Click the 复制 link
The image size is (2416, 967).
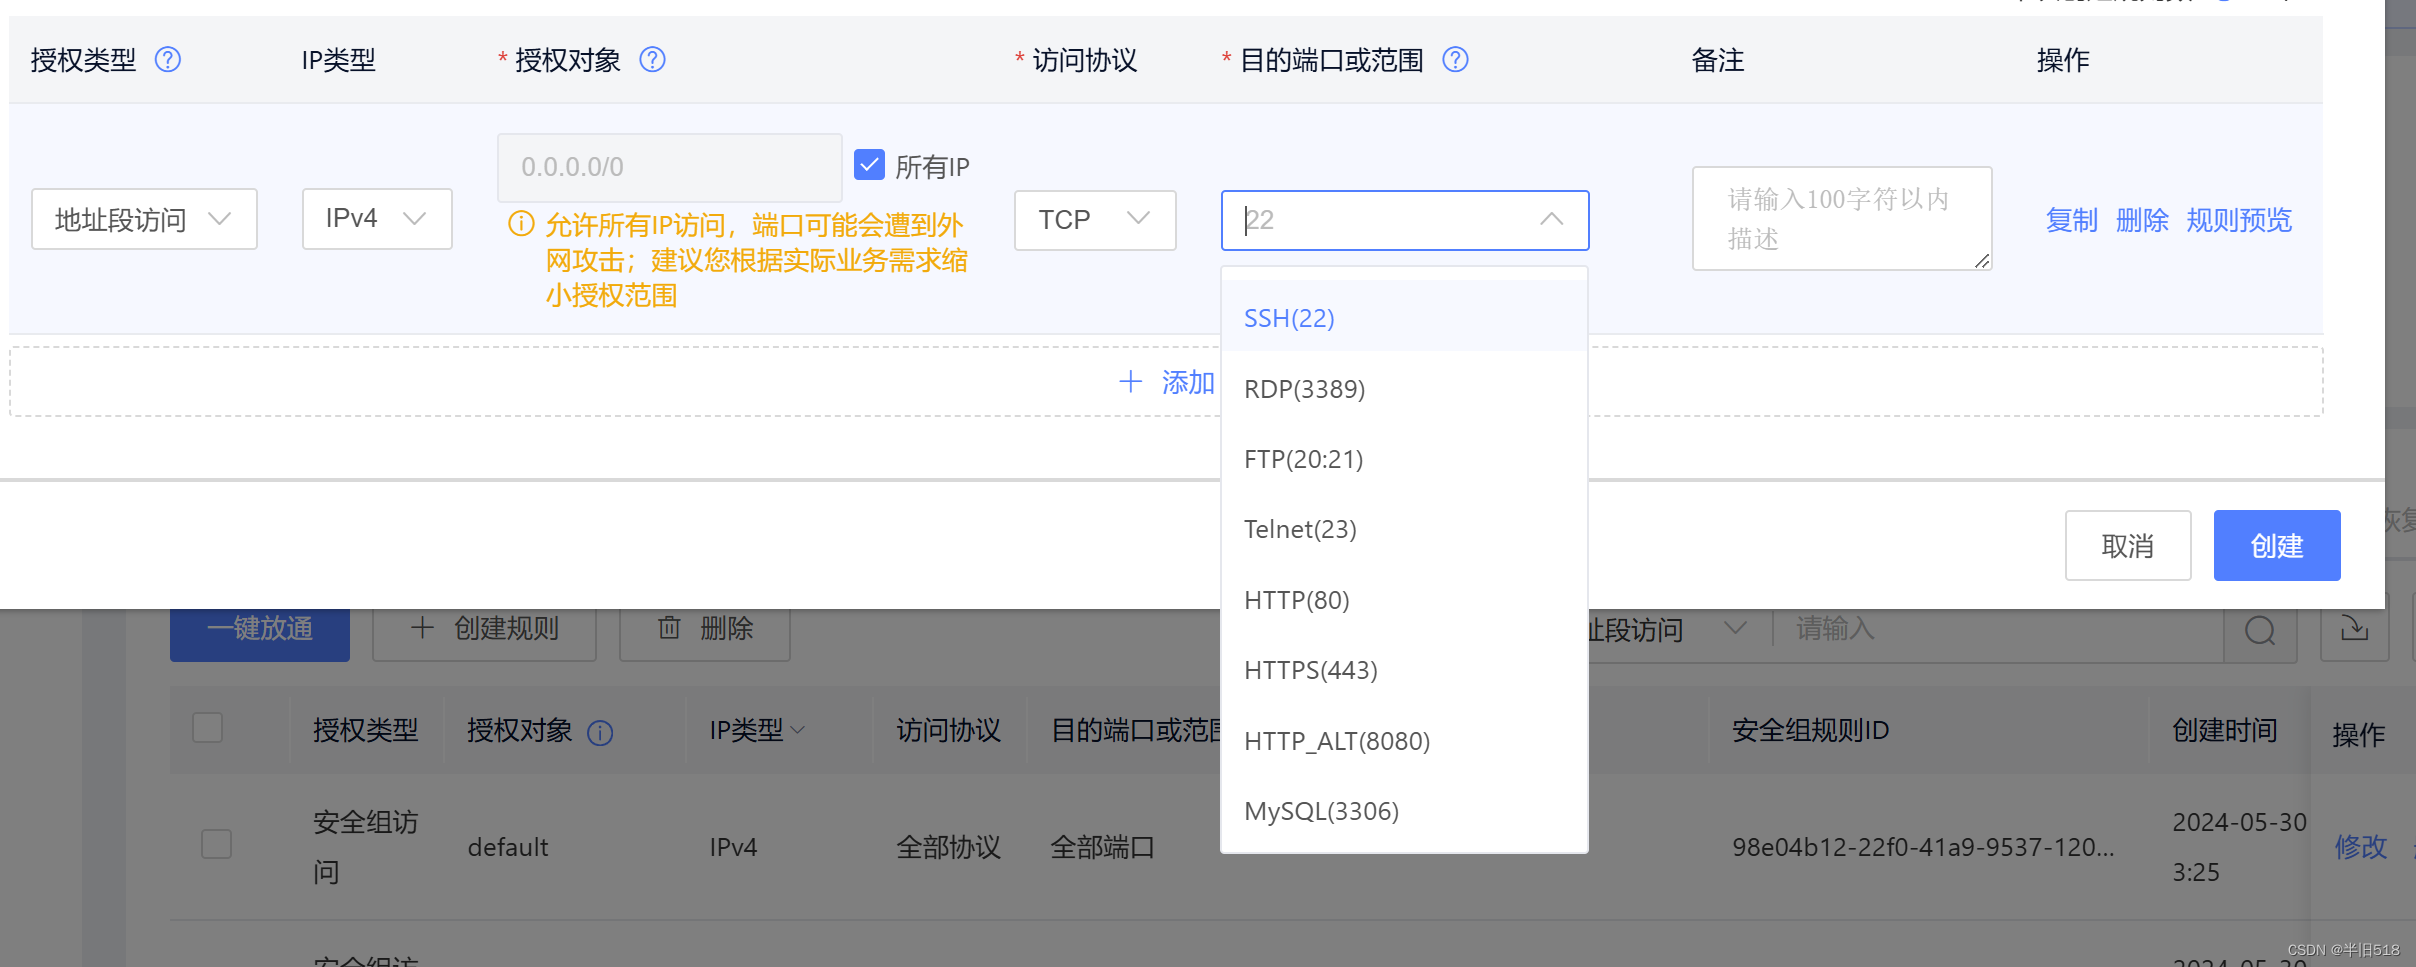pos(2071,220)
